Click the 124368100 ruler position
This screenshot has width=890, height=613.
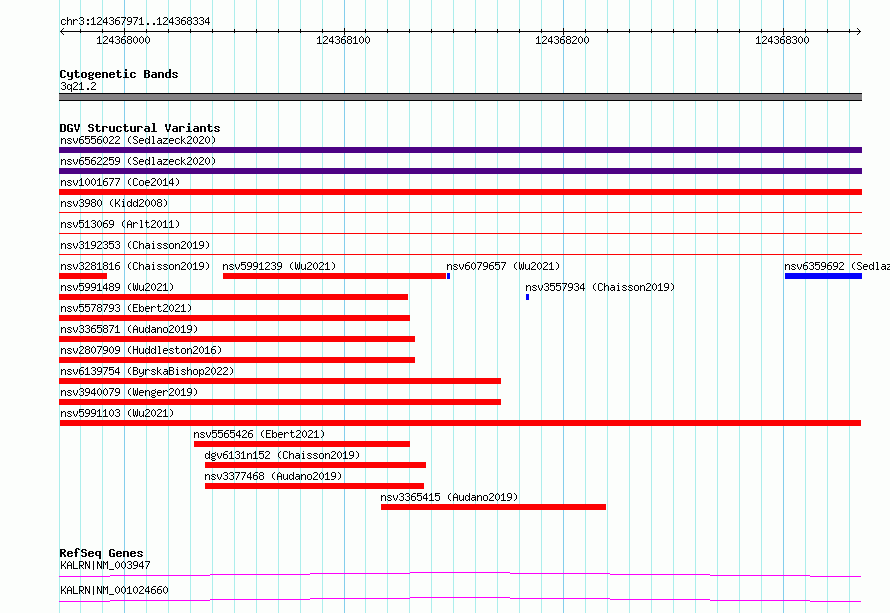pyautogui.click(x=343, y=40)
